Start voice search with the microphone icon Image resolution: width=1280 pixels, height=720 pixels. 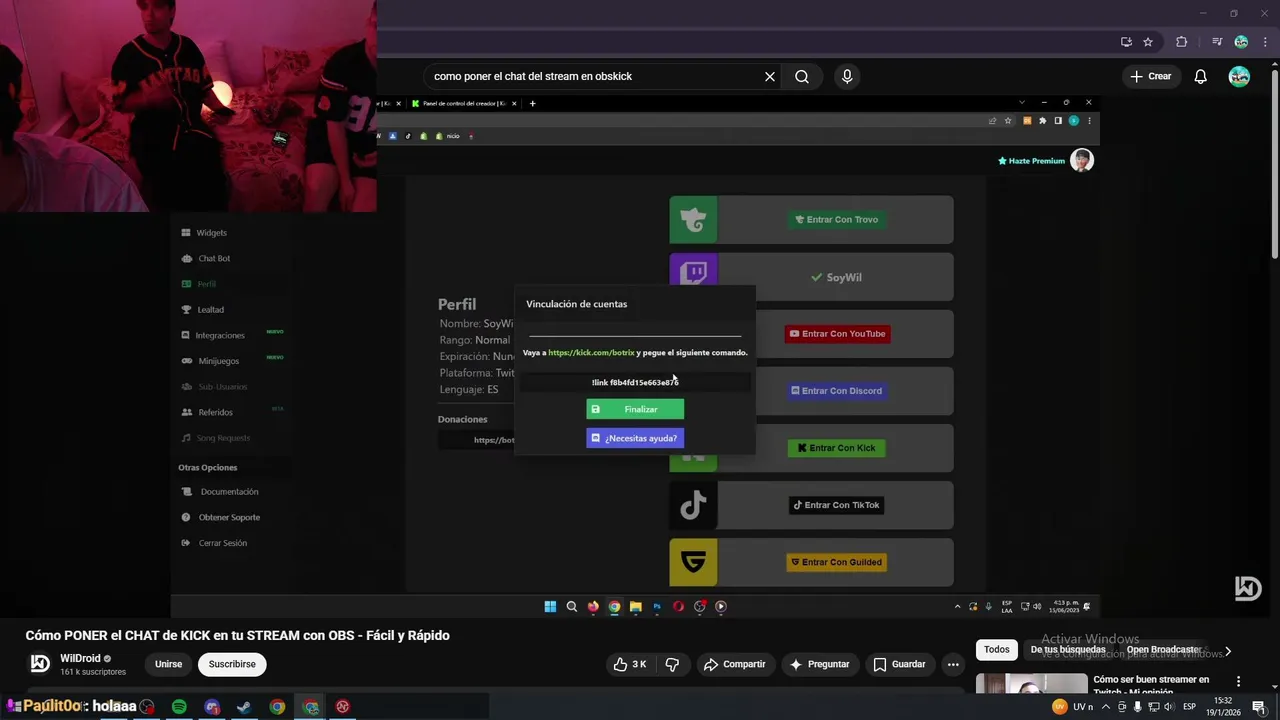point(847,76)
